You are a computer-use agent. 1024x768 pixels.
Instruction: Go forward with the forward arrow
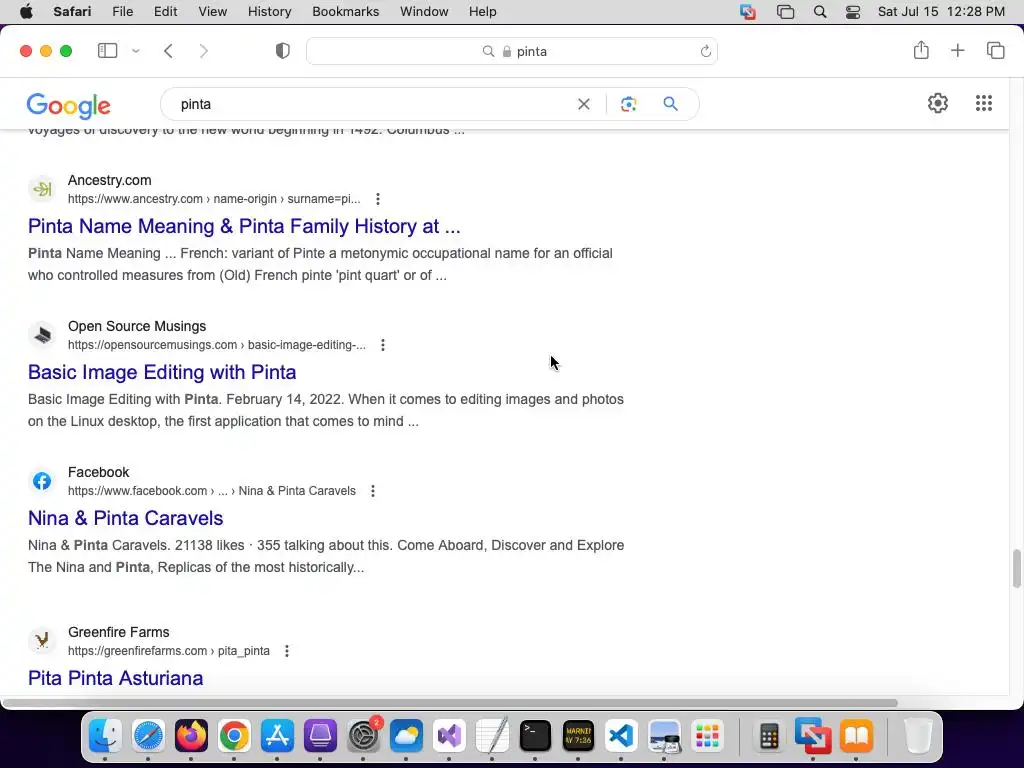tap(204, 51)
